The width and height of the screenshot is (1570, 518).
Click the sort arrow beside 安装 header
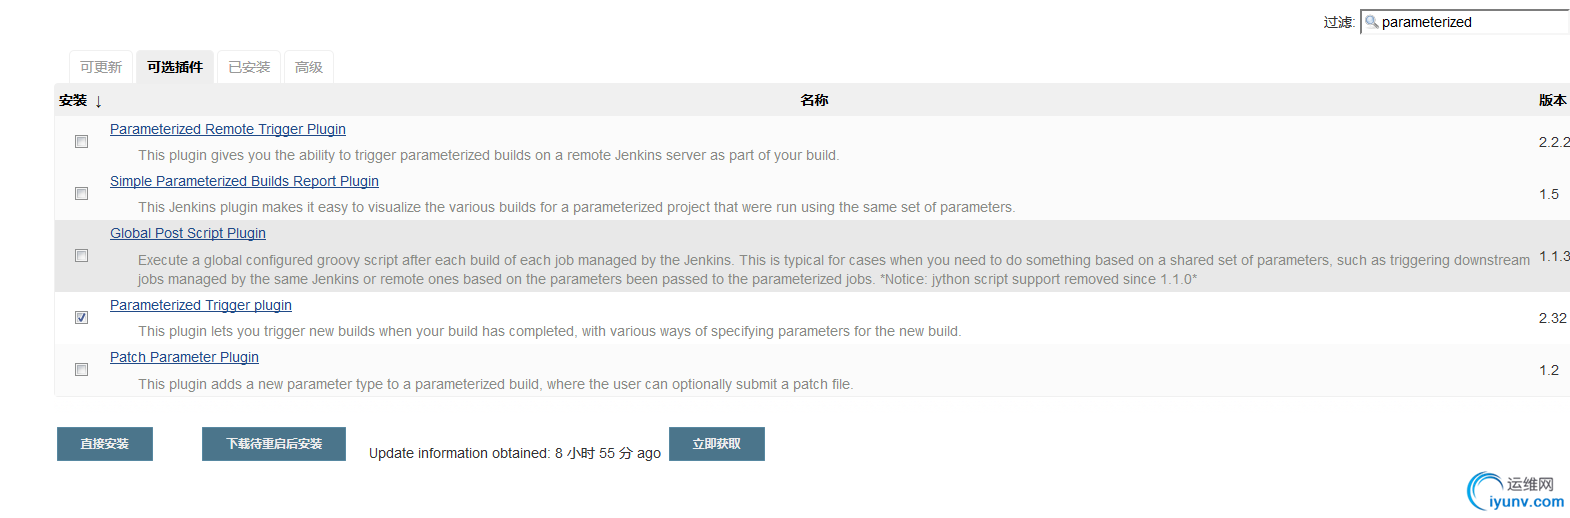click(99, 101)
